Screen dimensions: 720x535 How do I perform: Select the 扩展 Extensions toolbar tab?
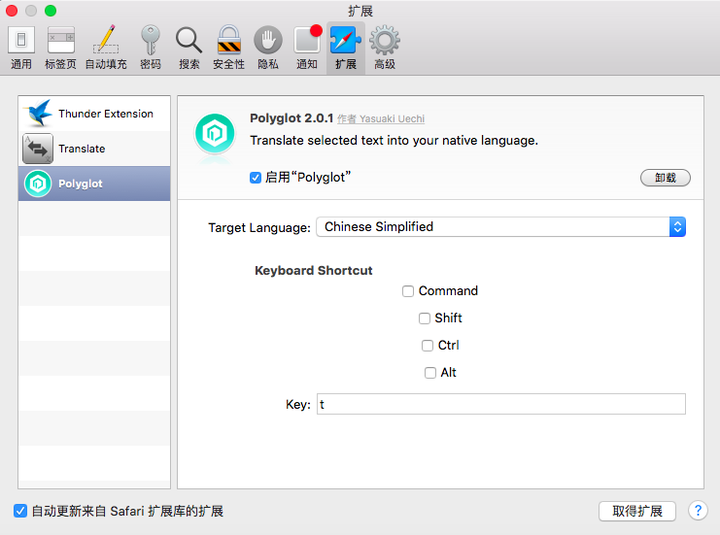346,48
